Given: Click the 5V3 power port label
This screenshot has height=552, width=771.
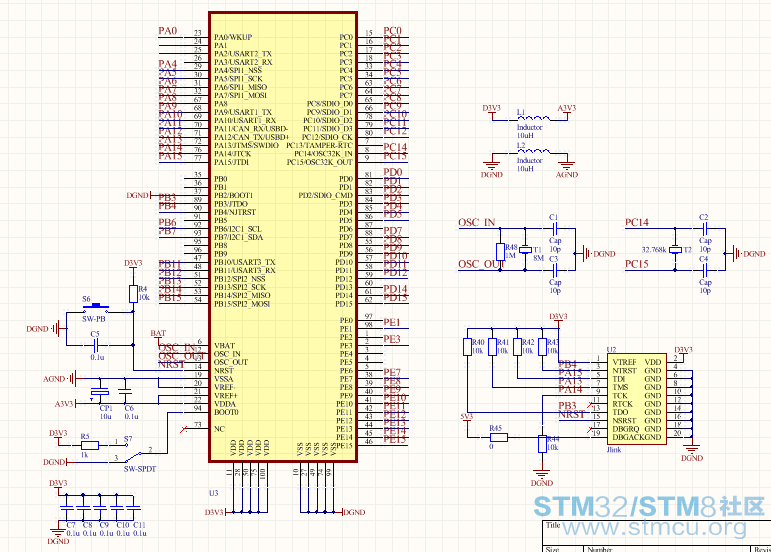Looking at the screenshot, I should tap(467, 417).
